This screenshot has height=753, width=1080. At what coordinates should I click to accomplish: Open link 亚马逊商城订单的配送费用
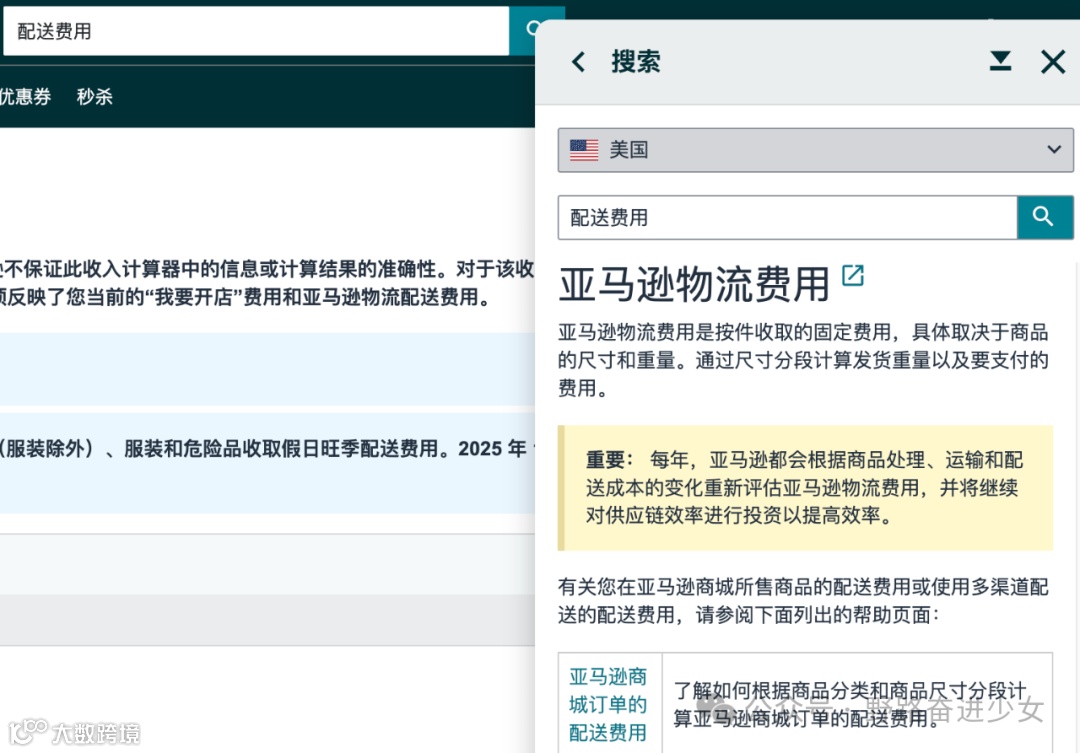(x=608, y=704)
